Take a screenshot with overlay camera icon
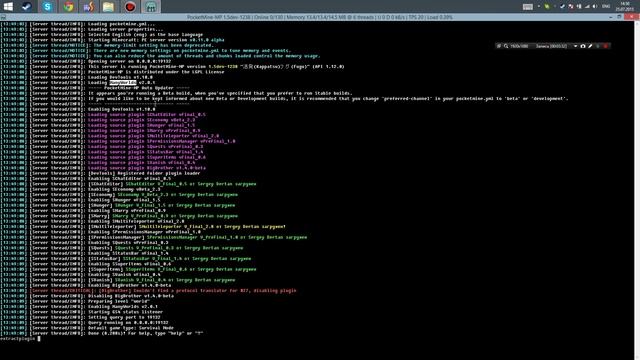This screenshot has width=640, height=360. click(583, 46)
